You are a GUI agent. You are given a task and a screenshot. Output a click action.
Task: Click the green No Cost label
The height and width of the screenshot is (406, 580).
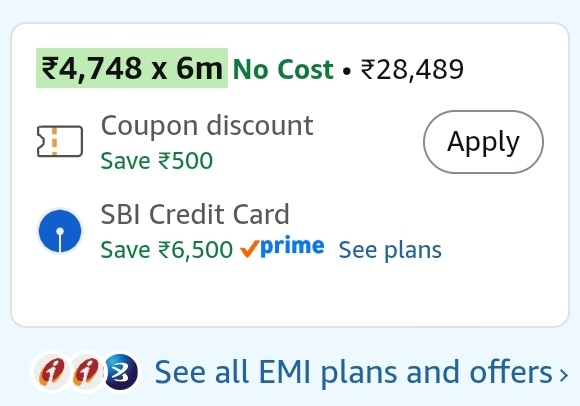pyautogui.click(x=283, y=69)
